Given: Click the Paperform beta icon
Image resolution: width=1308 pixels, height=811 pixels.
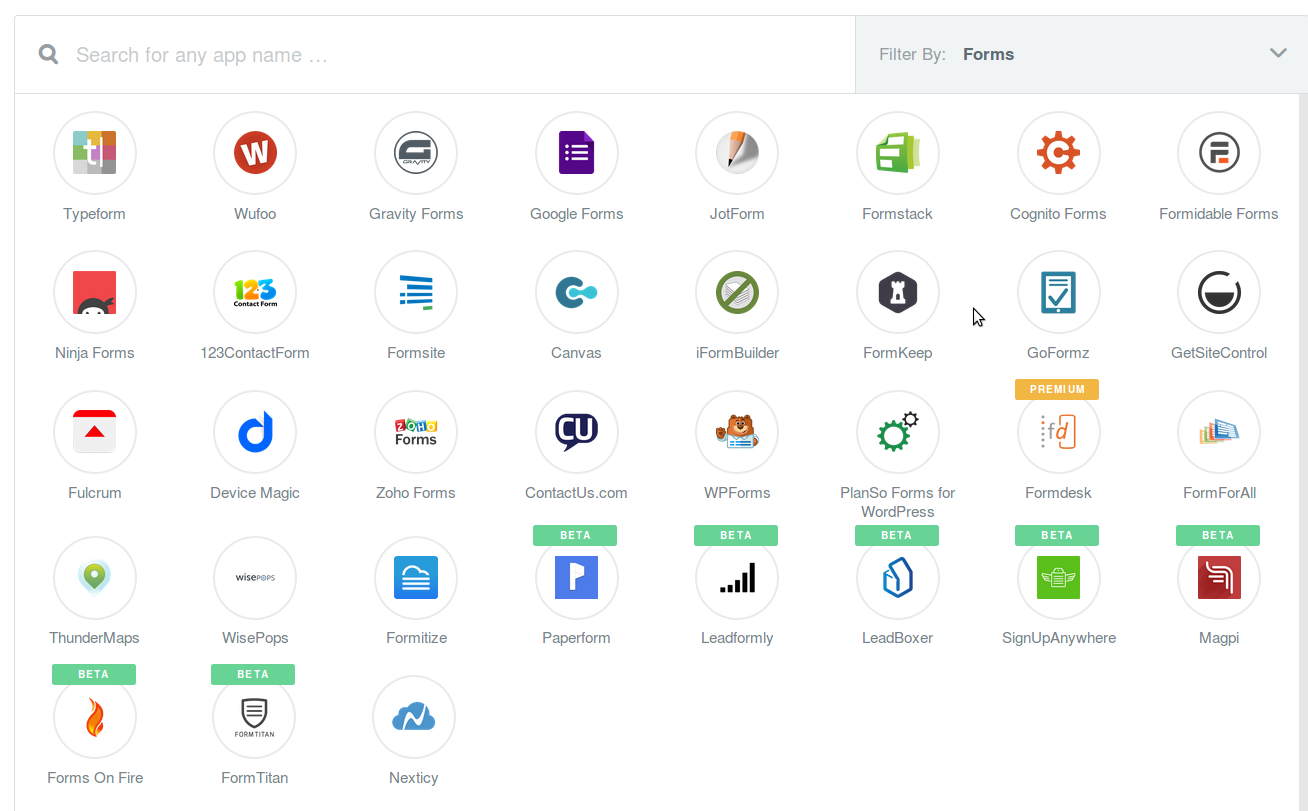Looking at the screenshot, I should point(577,577).
